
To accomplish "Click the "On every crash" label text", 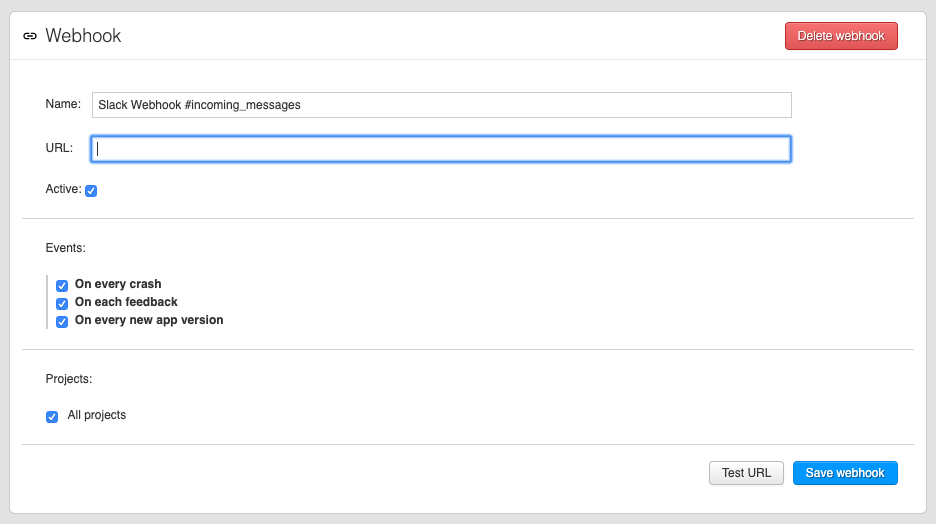I will (118, 284).
